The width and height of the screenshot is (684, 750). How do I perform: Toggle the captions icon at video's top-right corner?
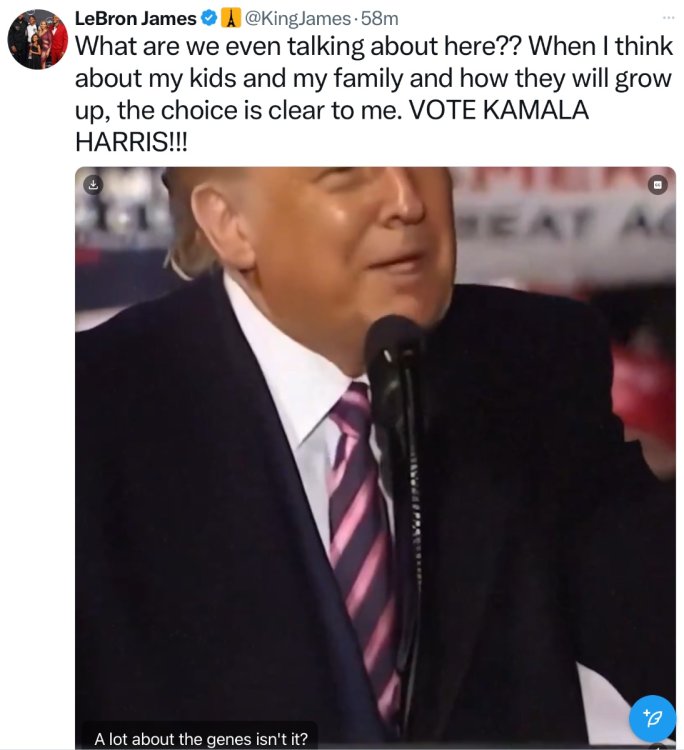coord(658,185)
